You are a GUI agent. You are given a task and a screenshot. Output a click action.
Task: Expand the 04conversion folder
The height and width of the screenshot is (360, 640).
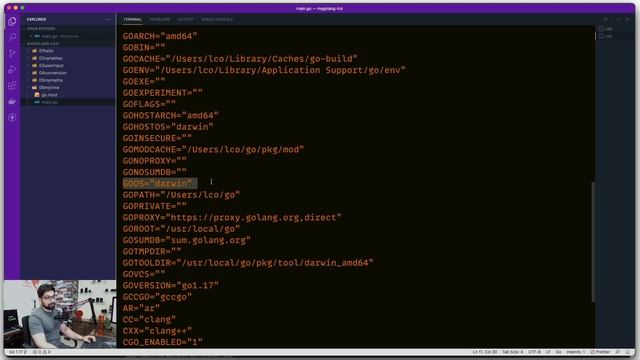[52, 73]
